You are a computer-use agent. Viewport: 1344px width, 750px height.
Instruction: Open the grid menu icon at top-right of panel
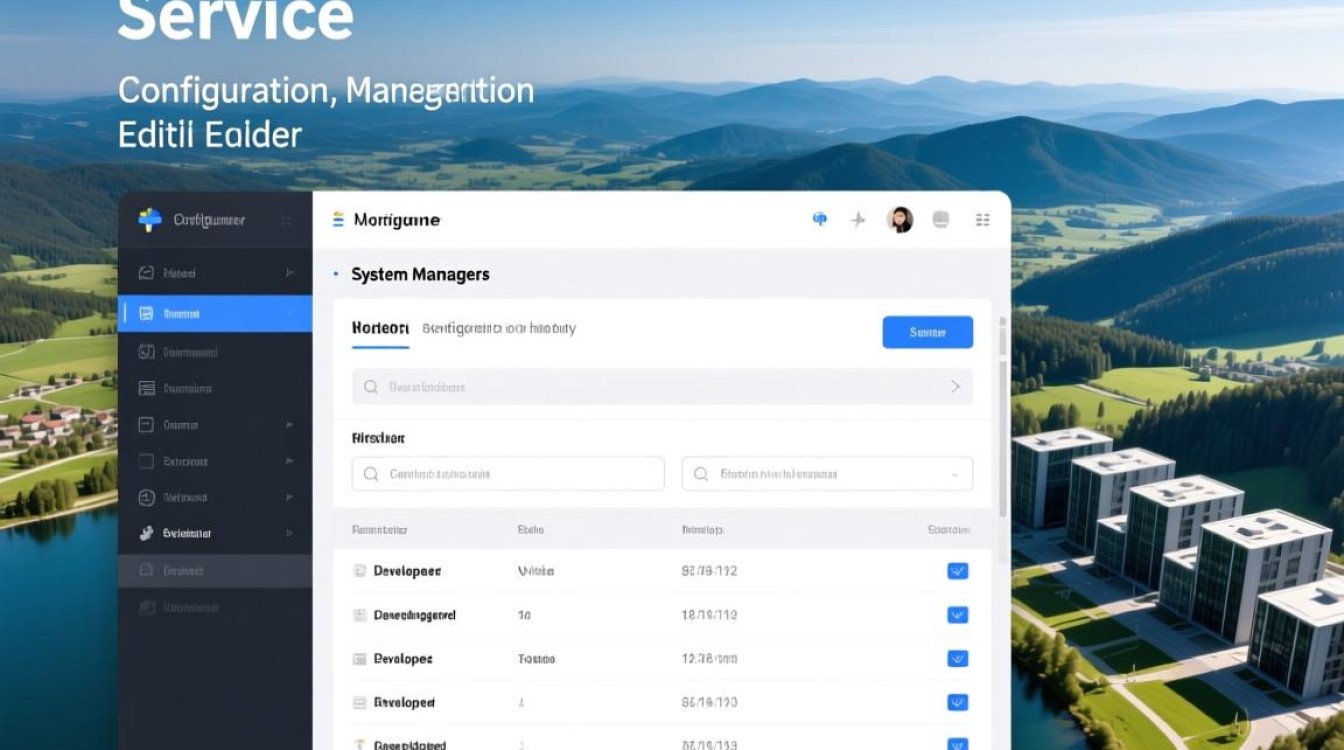pos(982,220)
